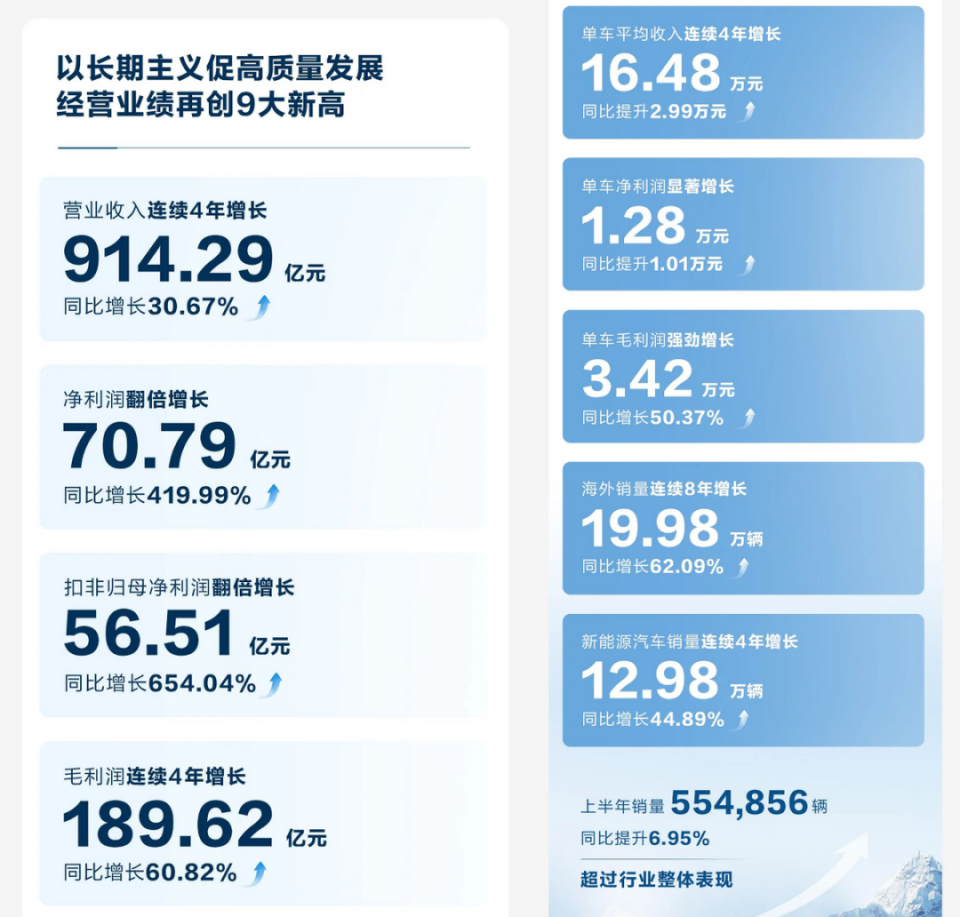Click the up arrow beside 同比提升2.99万元
This screenshot has width=960, height=917.
click(748, 111)
